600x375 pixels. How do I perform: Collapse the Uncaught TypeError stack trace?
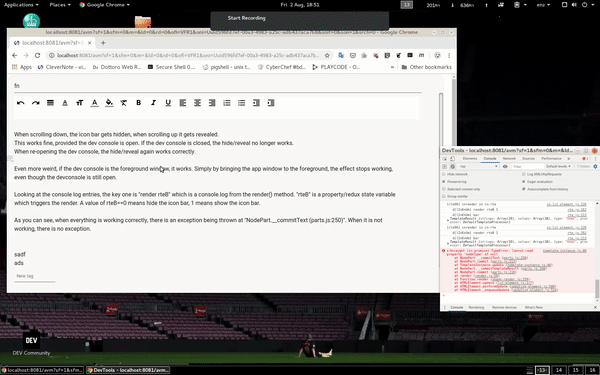[448, 251]
